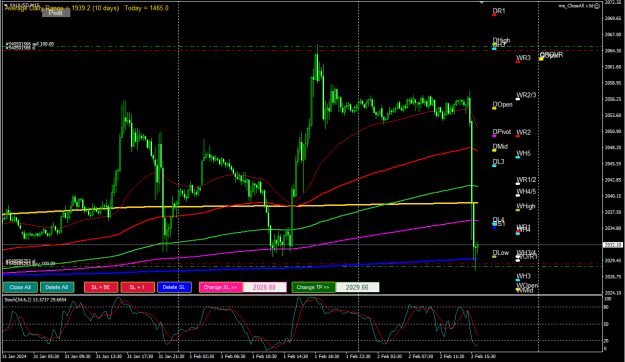Click the 2 Feb 15:30 time axis label
625x362 pixels.
483,356
